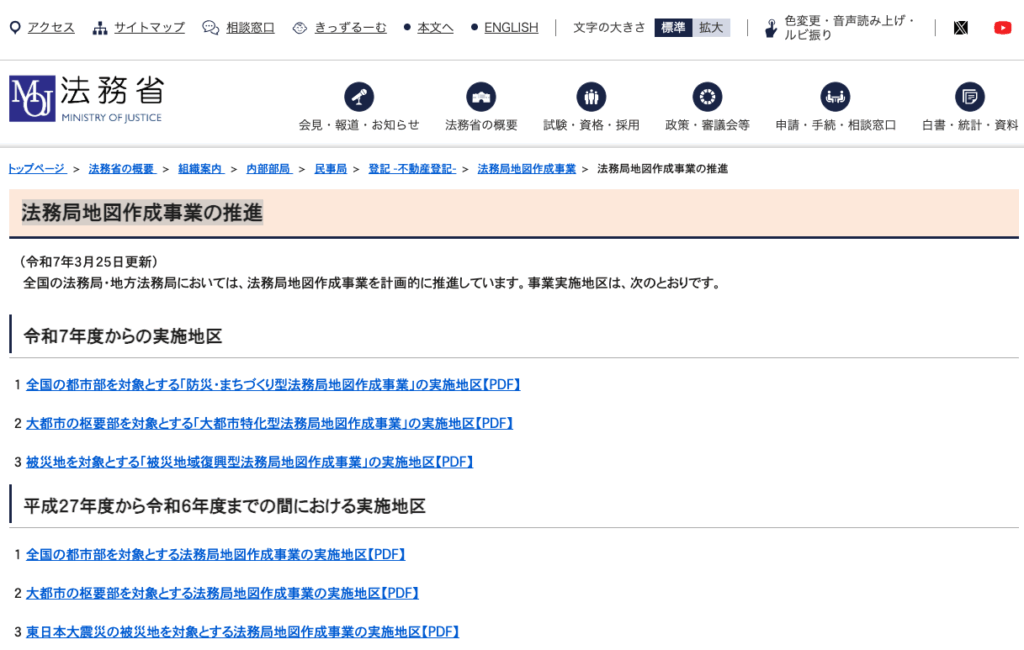Viewport: 1024px width, 650px height.
Task: Switch text size to 拡大
Action: point(710,28)
